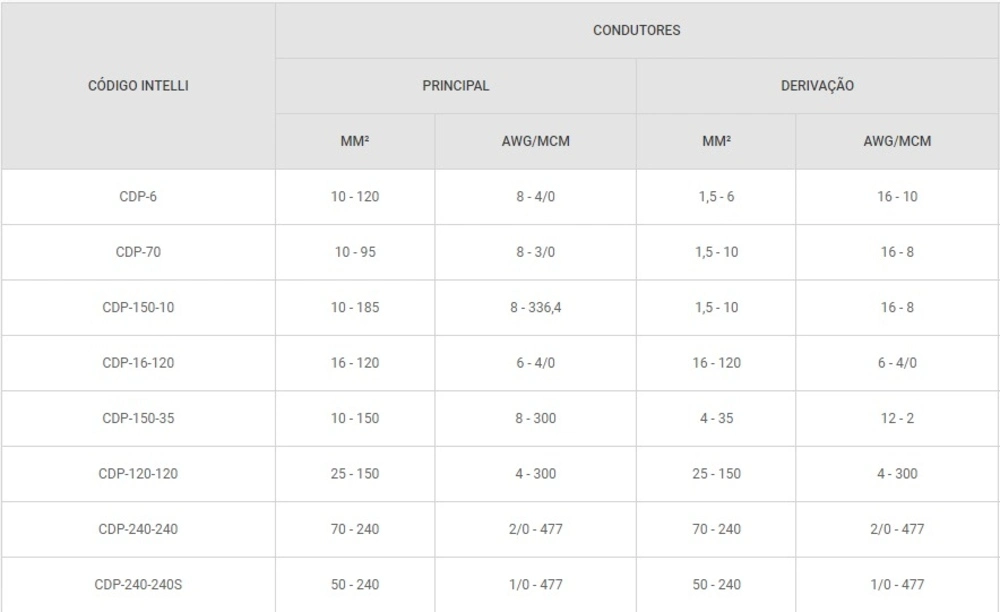Image resolution: width=1000 pixels, height=612 pixels.
Task: Click the 8 - 336,4 AWG/MCM value
Action: click(x=535, y=307)
